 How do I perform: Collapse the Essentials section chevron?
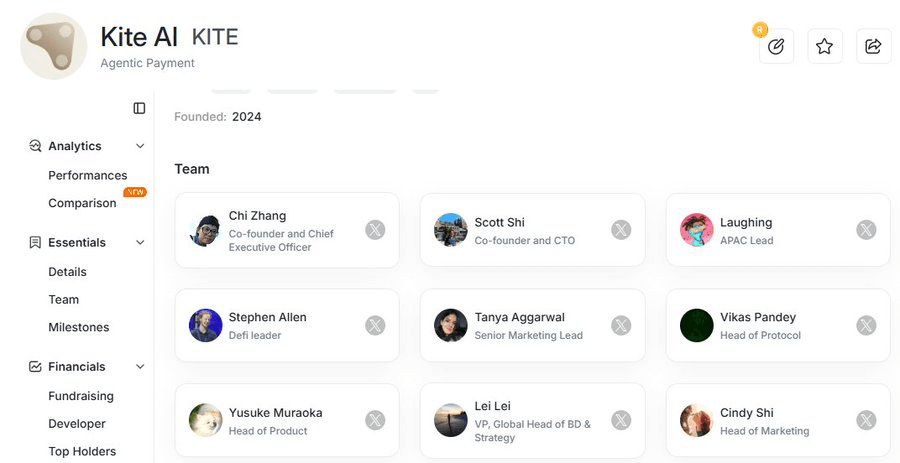tap(140, 242)
